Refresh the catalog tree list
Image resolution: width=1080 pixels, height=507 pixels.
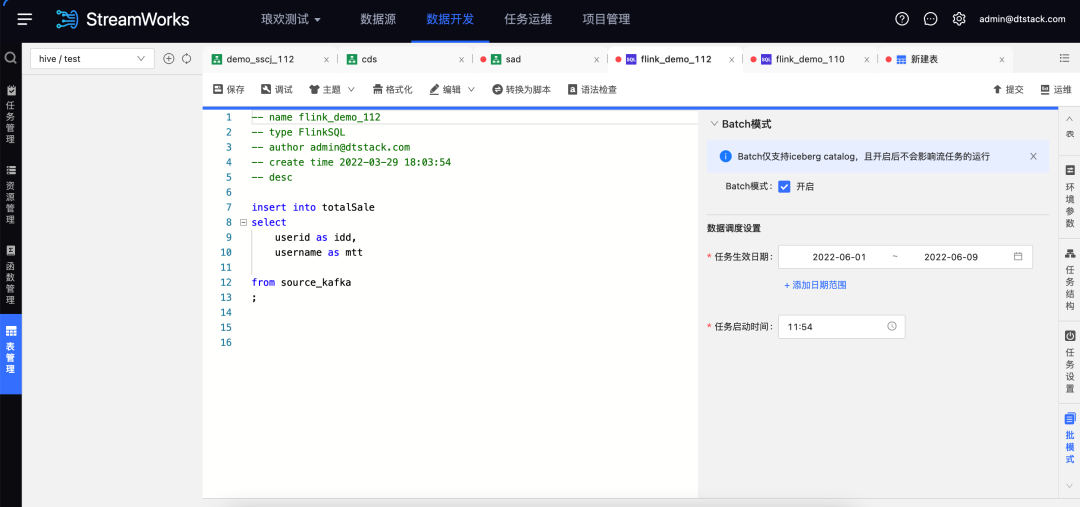[186, 59]
